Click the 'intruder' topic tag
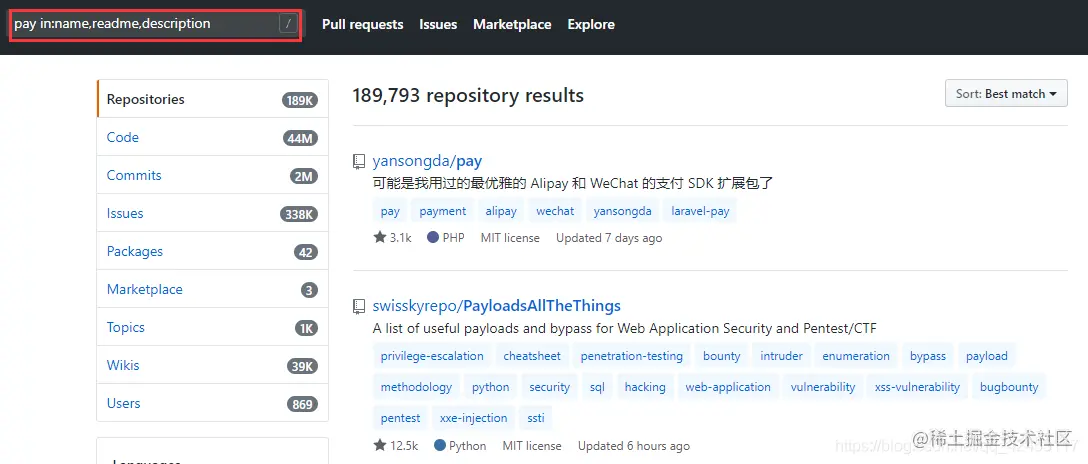 781,356
